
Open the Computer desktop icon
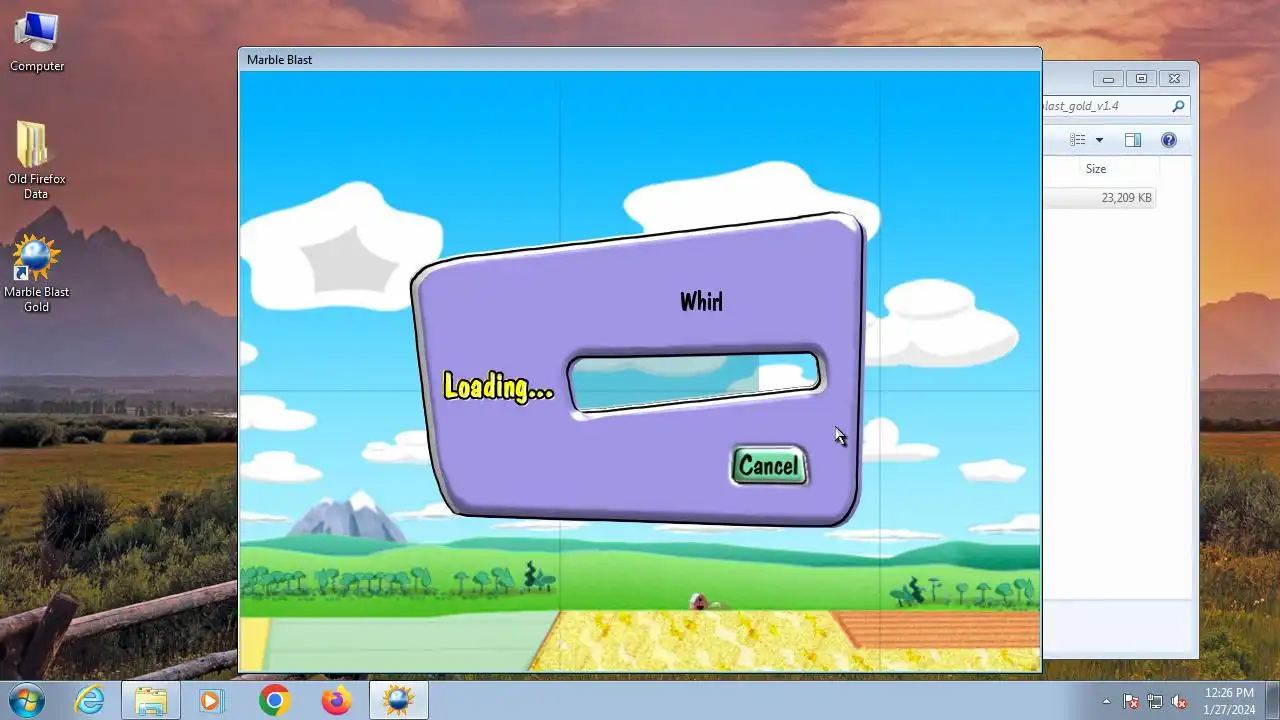(x=37, y=42)
